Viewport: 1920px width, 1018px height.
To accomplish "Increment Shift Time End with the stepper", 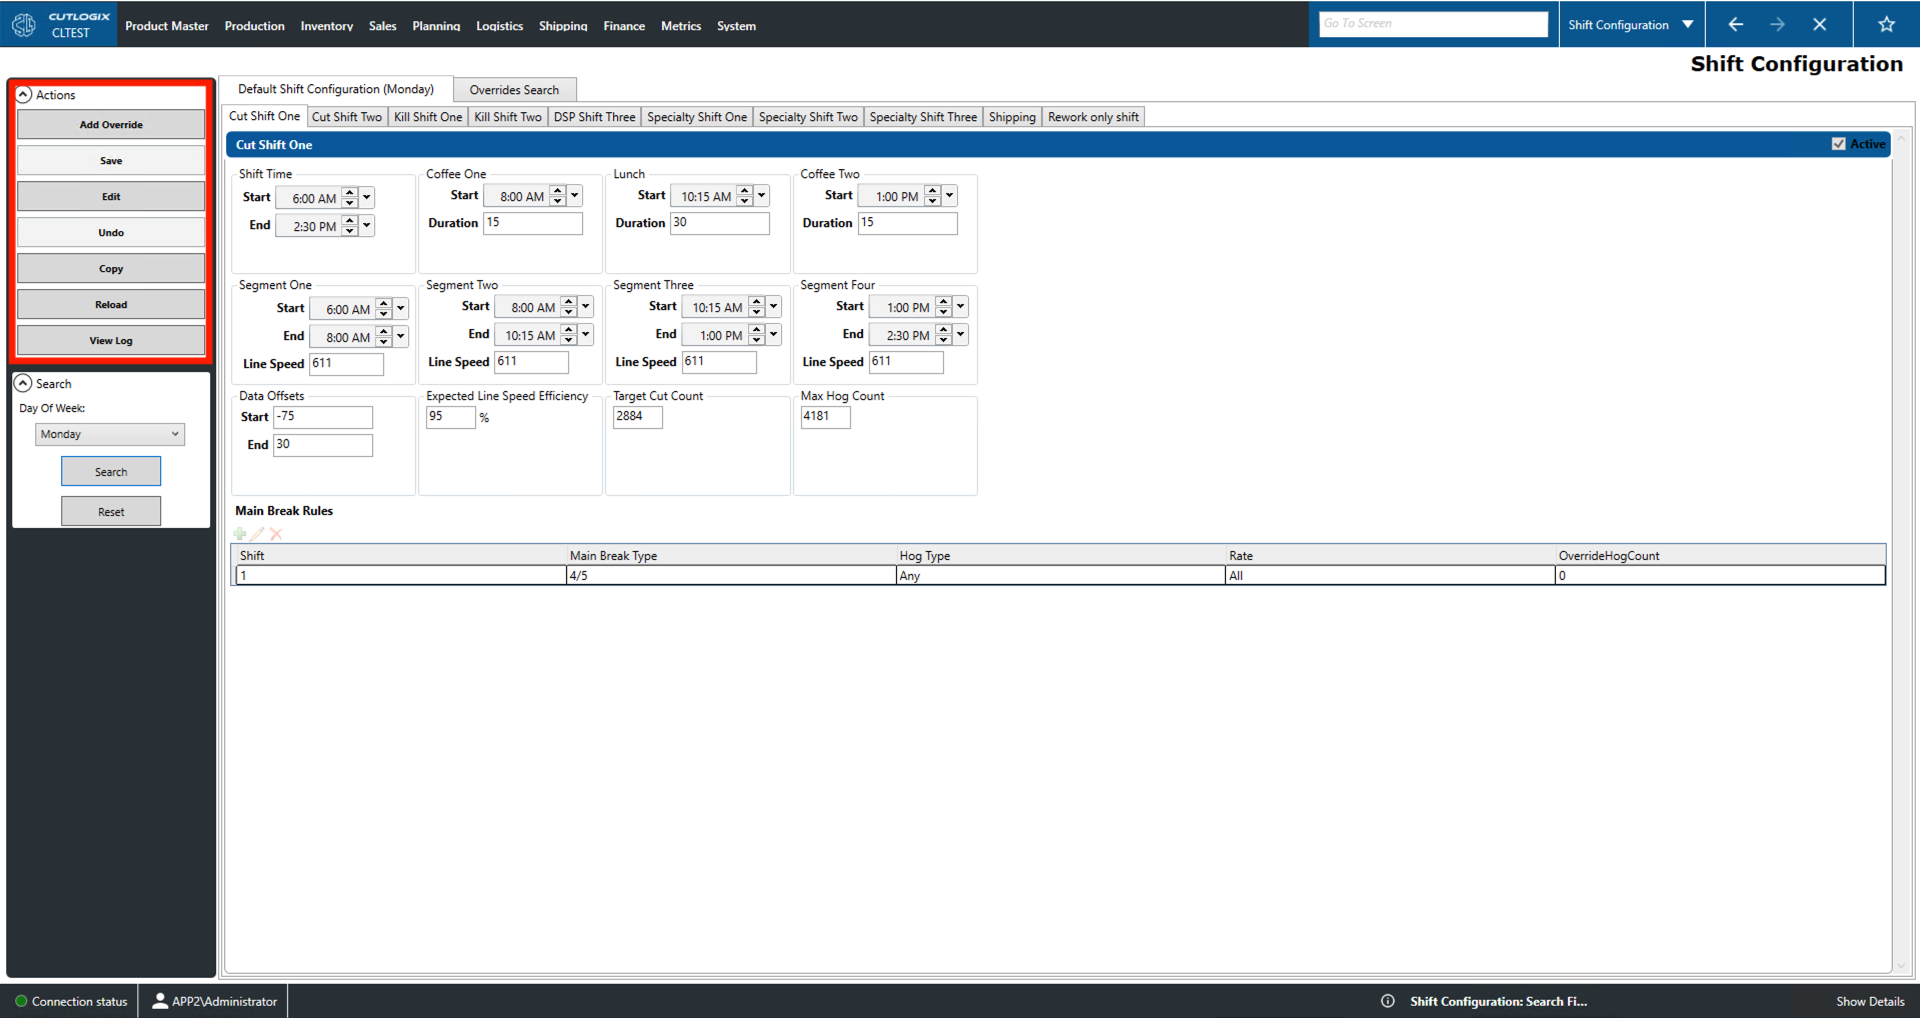I will 349,221.
